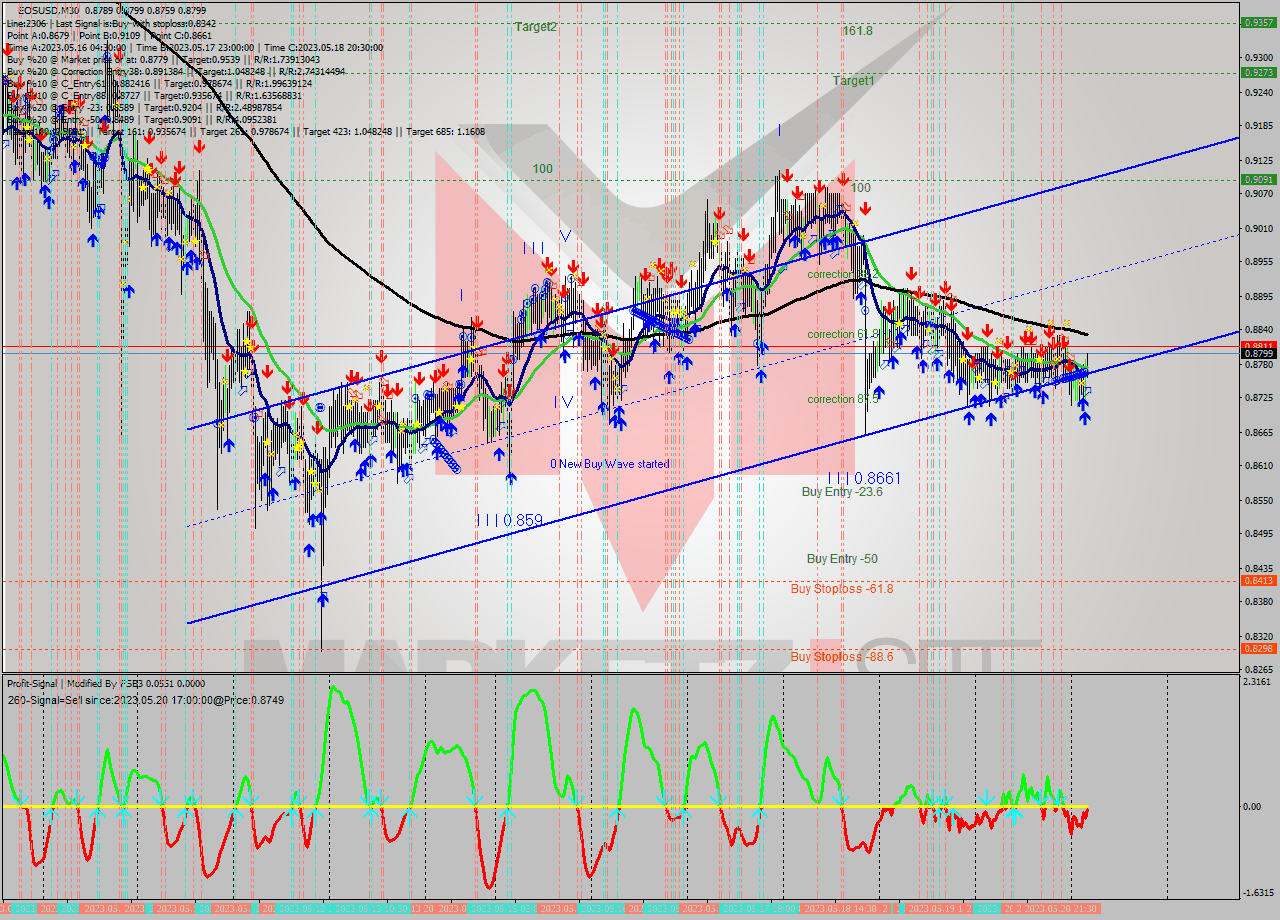Click the '| | | 0.859' wave label
Image resolution: width=1280 pixels, height=920 pixels.
(509, 520)
